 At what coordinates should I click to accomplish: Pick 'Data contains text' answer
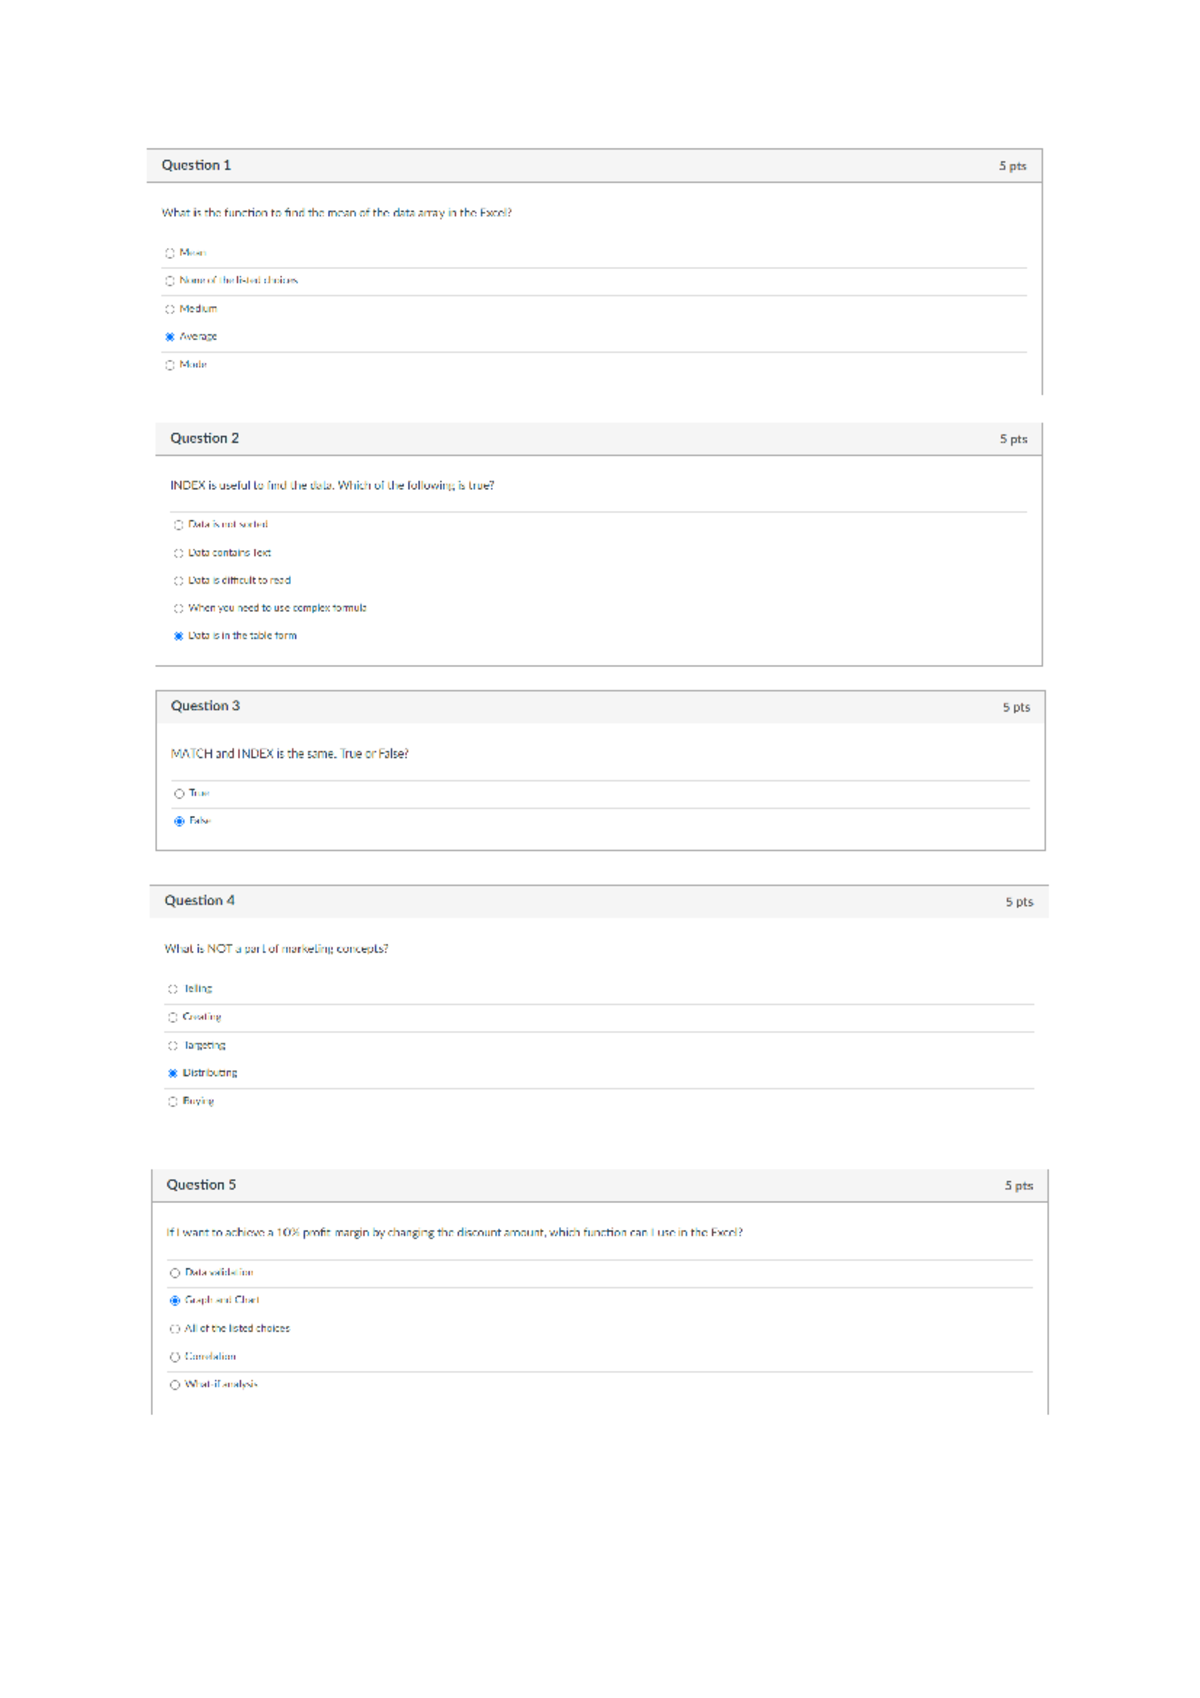pyautogui.click(x=179, y=553)
